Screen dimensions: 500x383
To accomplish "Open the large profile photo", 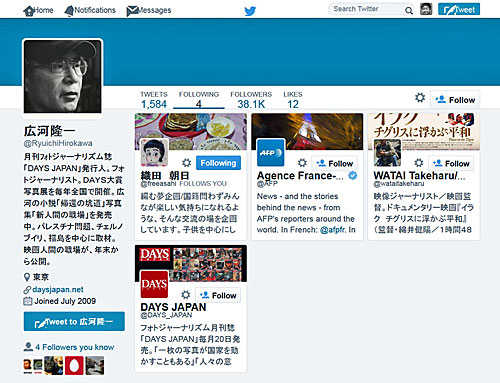I will [62, 76].
